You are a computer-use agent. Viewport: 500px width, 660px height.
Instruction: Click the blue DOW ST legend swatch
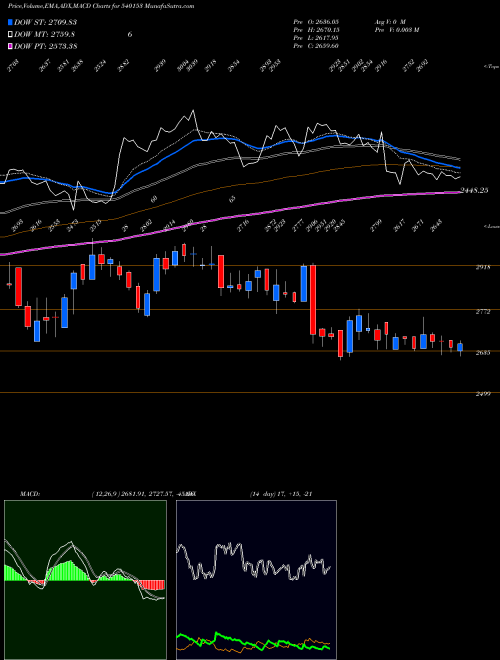tap(11, 22)
